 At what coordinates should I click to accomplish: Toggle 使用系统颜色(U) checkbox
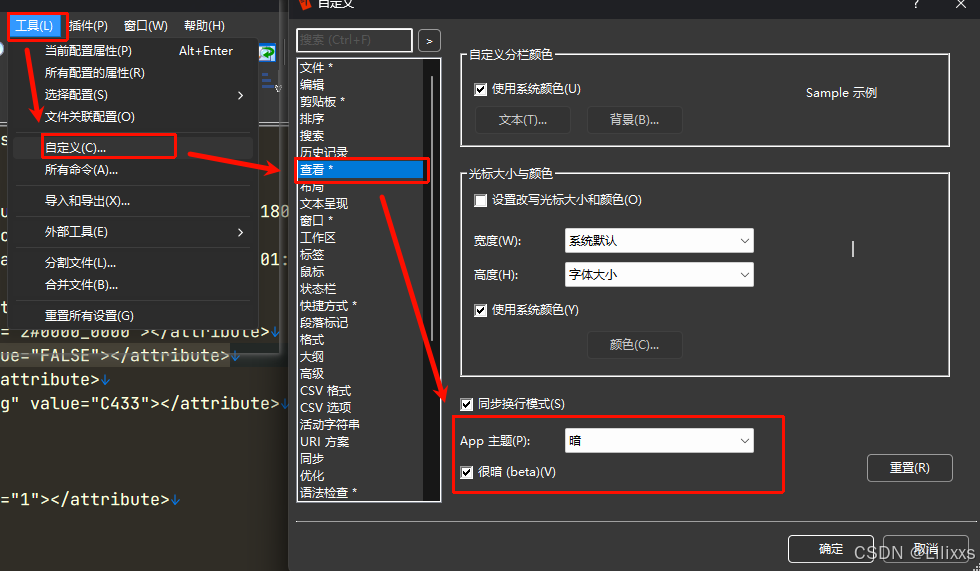click(480, 89)
